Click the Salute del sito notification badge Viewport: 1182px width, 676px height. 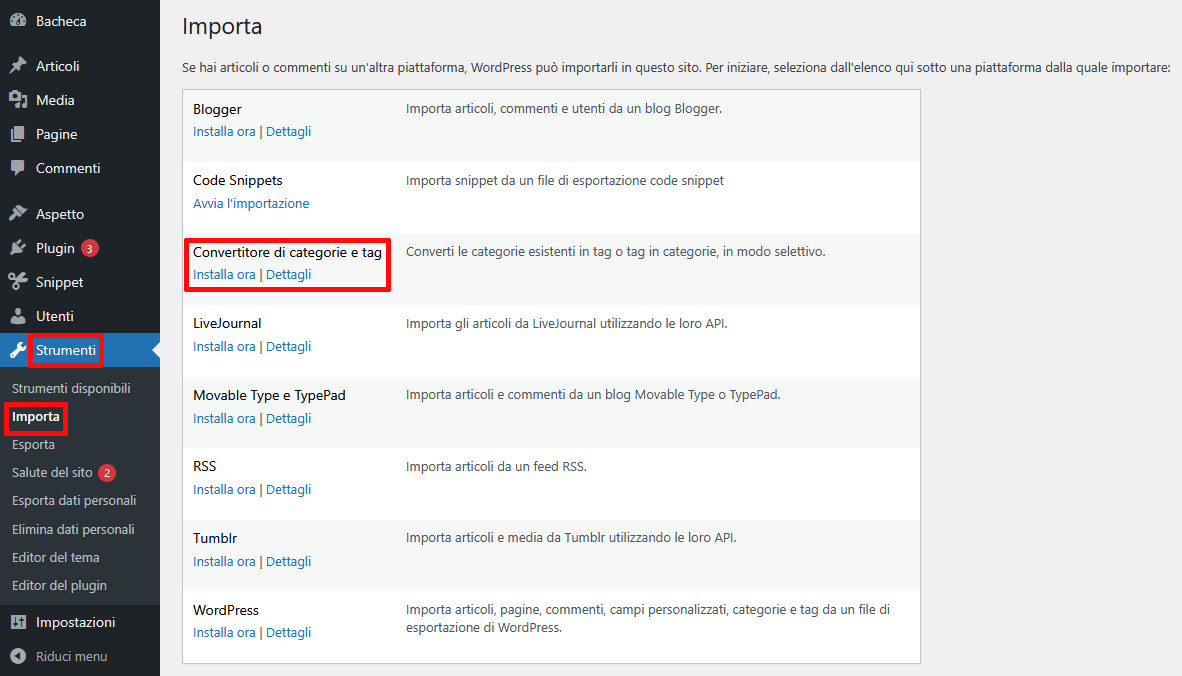[x=107, y=473]
